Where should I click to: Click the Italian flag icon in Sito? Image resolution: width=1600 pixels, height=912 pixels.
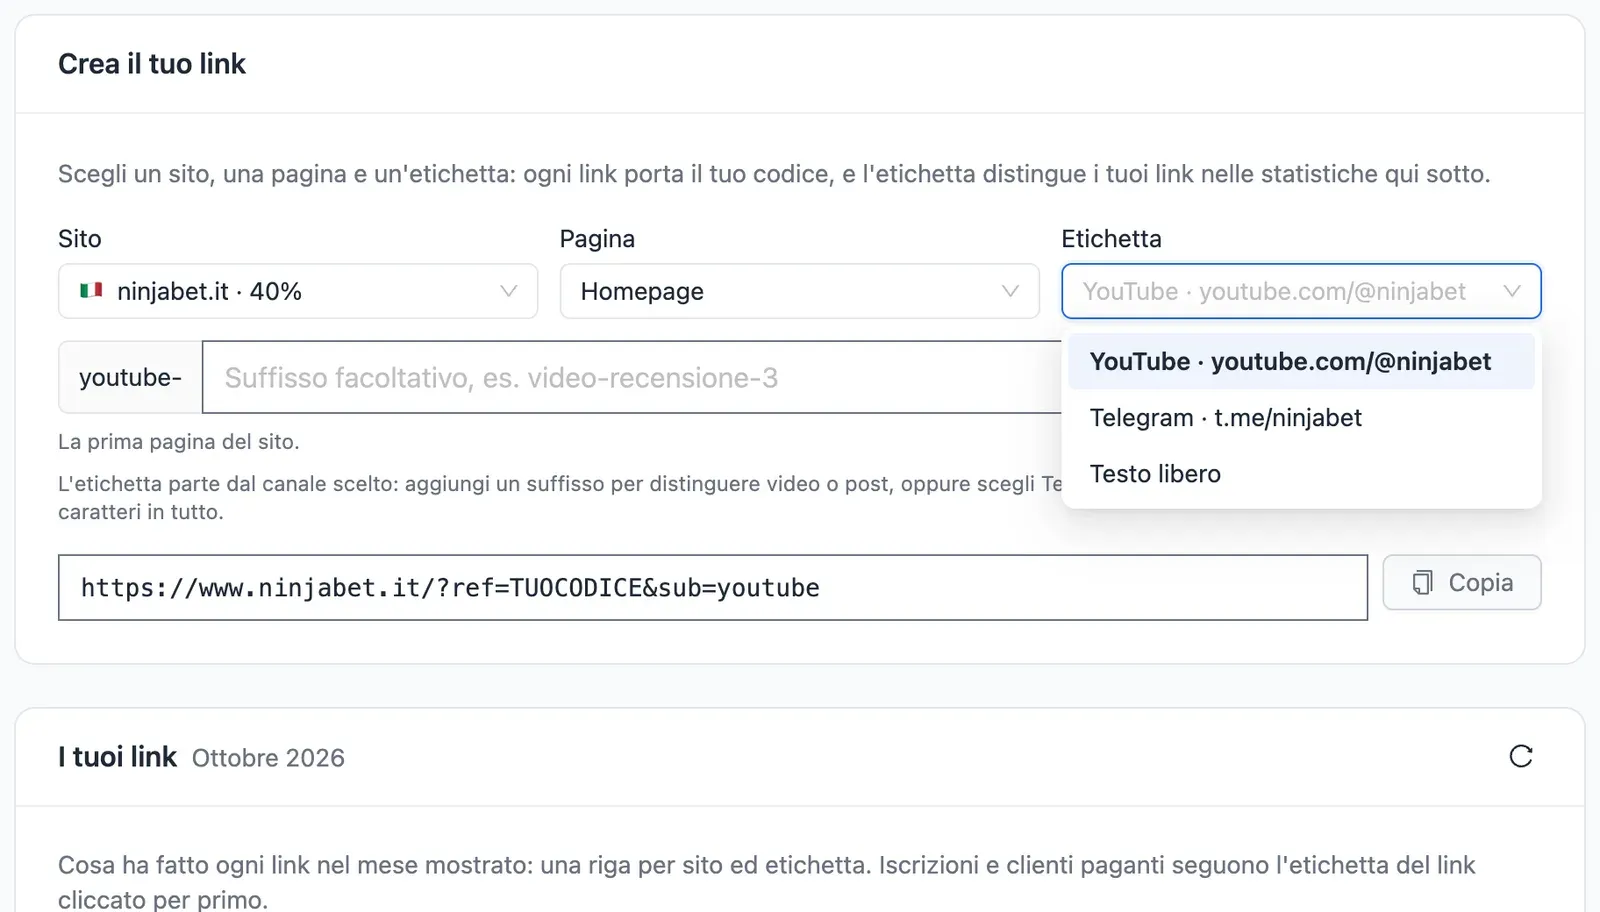click(92, 290)
